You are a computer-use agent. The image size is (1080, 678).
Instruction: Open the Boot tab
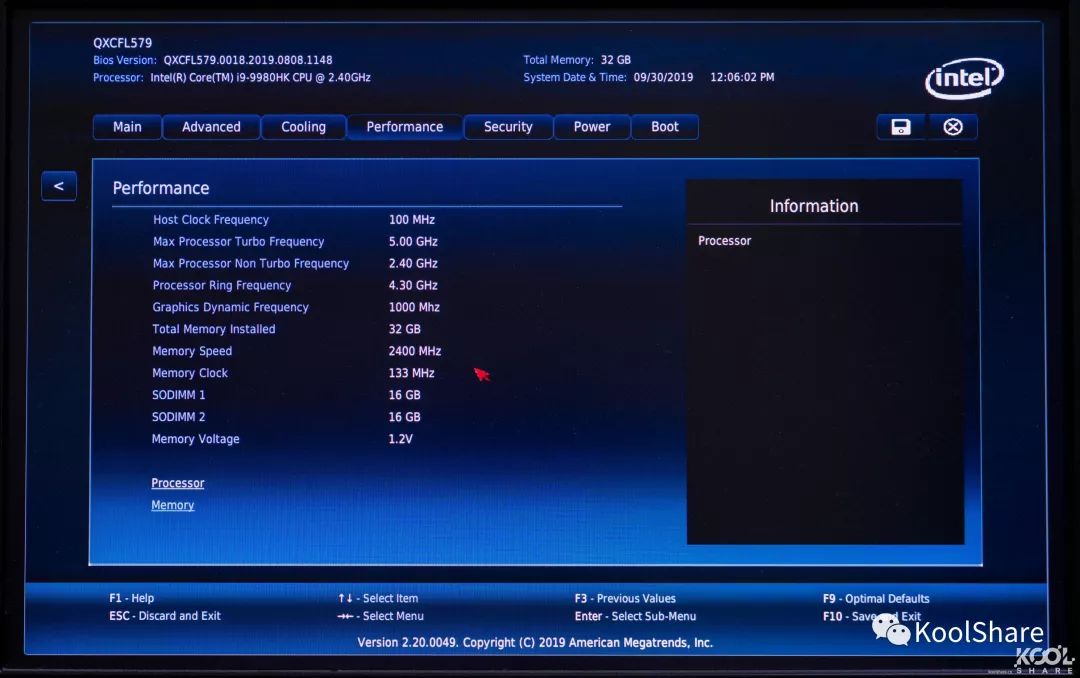(665, 127)
